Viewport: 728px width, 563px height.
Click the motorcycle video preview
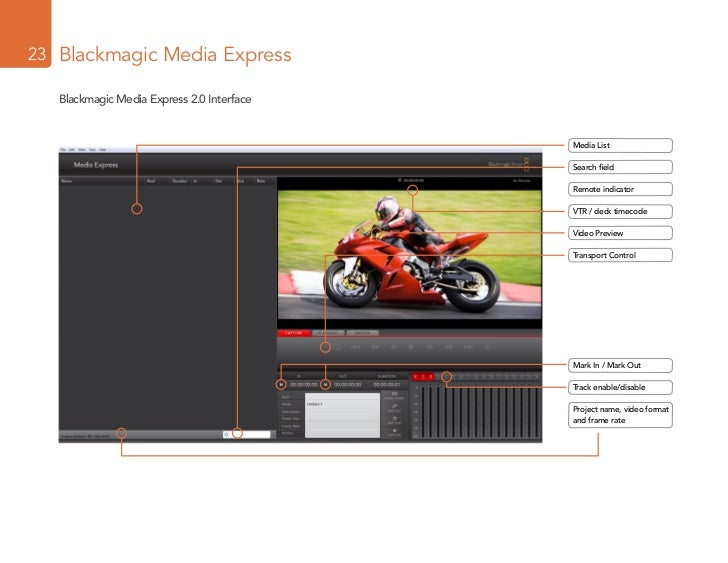point(409,254)
